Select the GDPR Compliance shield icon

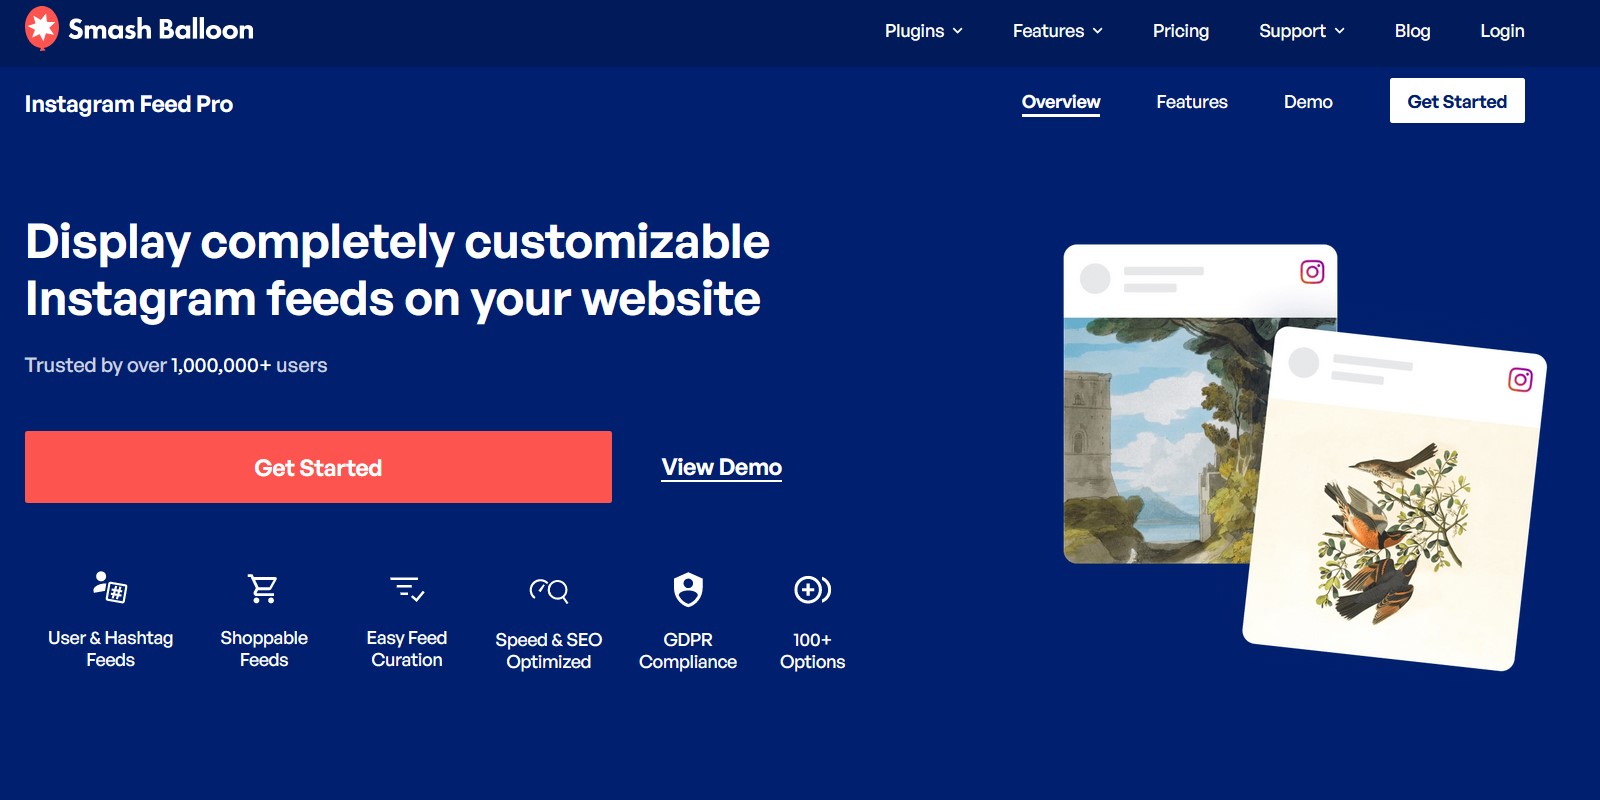click(688, 589)
